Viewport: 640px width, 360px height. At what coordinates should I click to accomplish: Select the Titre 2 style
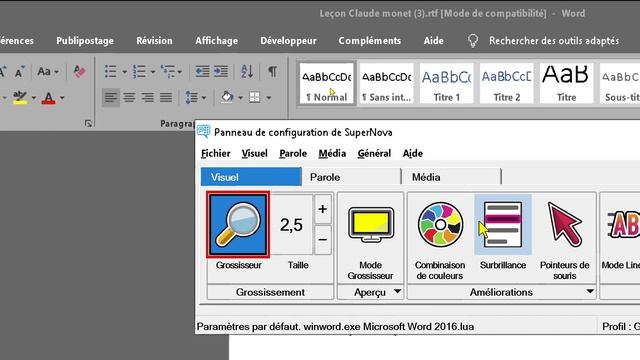point(507,84)
